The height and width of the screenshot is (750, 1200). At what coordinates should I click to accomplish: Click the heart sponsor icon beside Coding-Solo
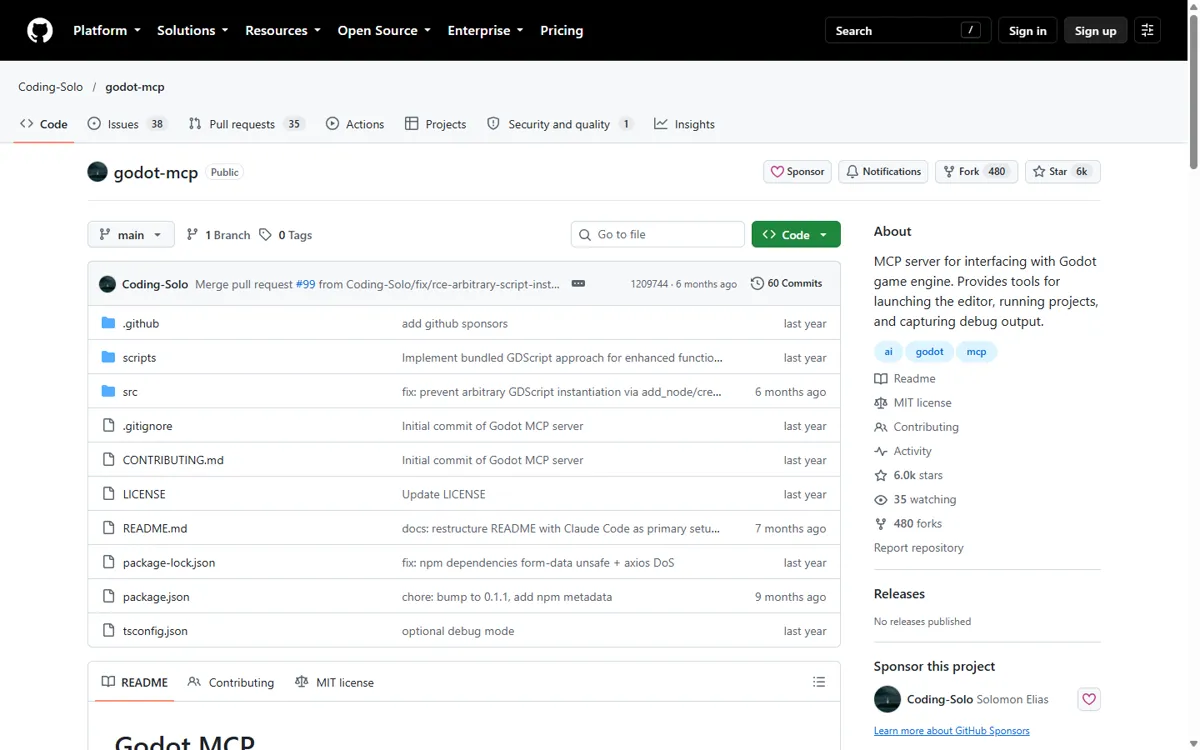[x=1089, y=699]
